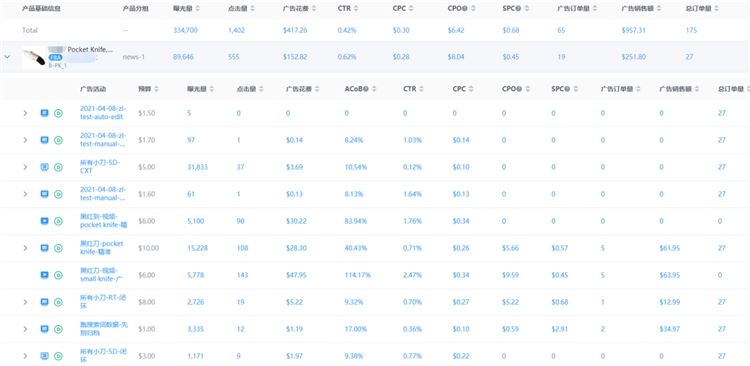Click green status icon in the $1.60 budget row
This screenshot has height=366, width=750.
point(58,194)
